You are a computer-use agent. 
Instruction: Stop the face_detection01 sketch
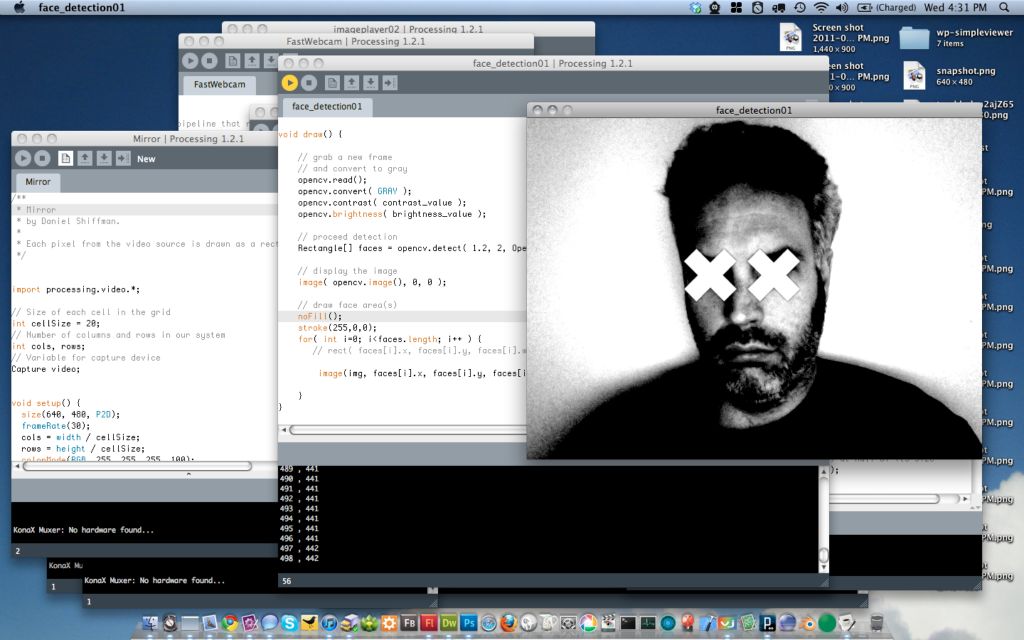pos(309,82)
